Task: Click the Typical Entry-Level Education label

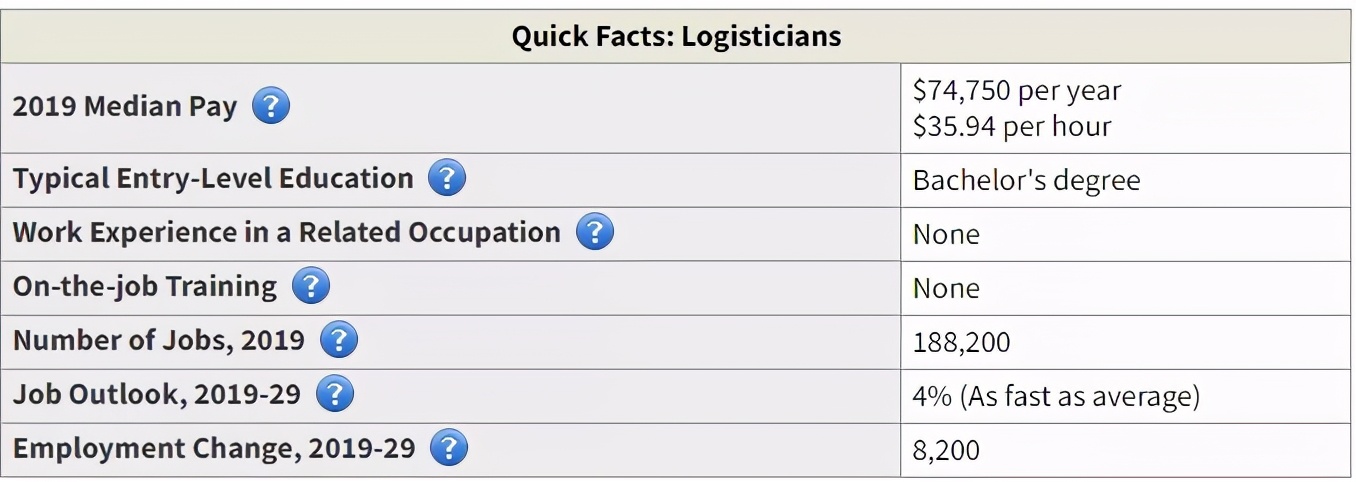Action: [x=213, y=179]
